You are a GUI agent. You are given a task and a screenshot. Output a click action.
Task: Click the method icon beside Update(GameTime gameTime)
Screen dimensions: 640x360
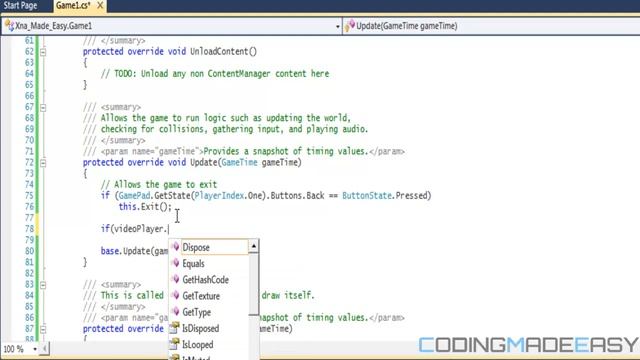point(350,26)
